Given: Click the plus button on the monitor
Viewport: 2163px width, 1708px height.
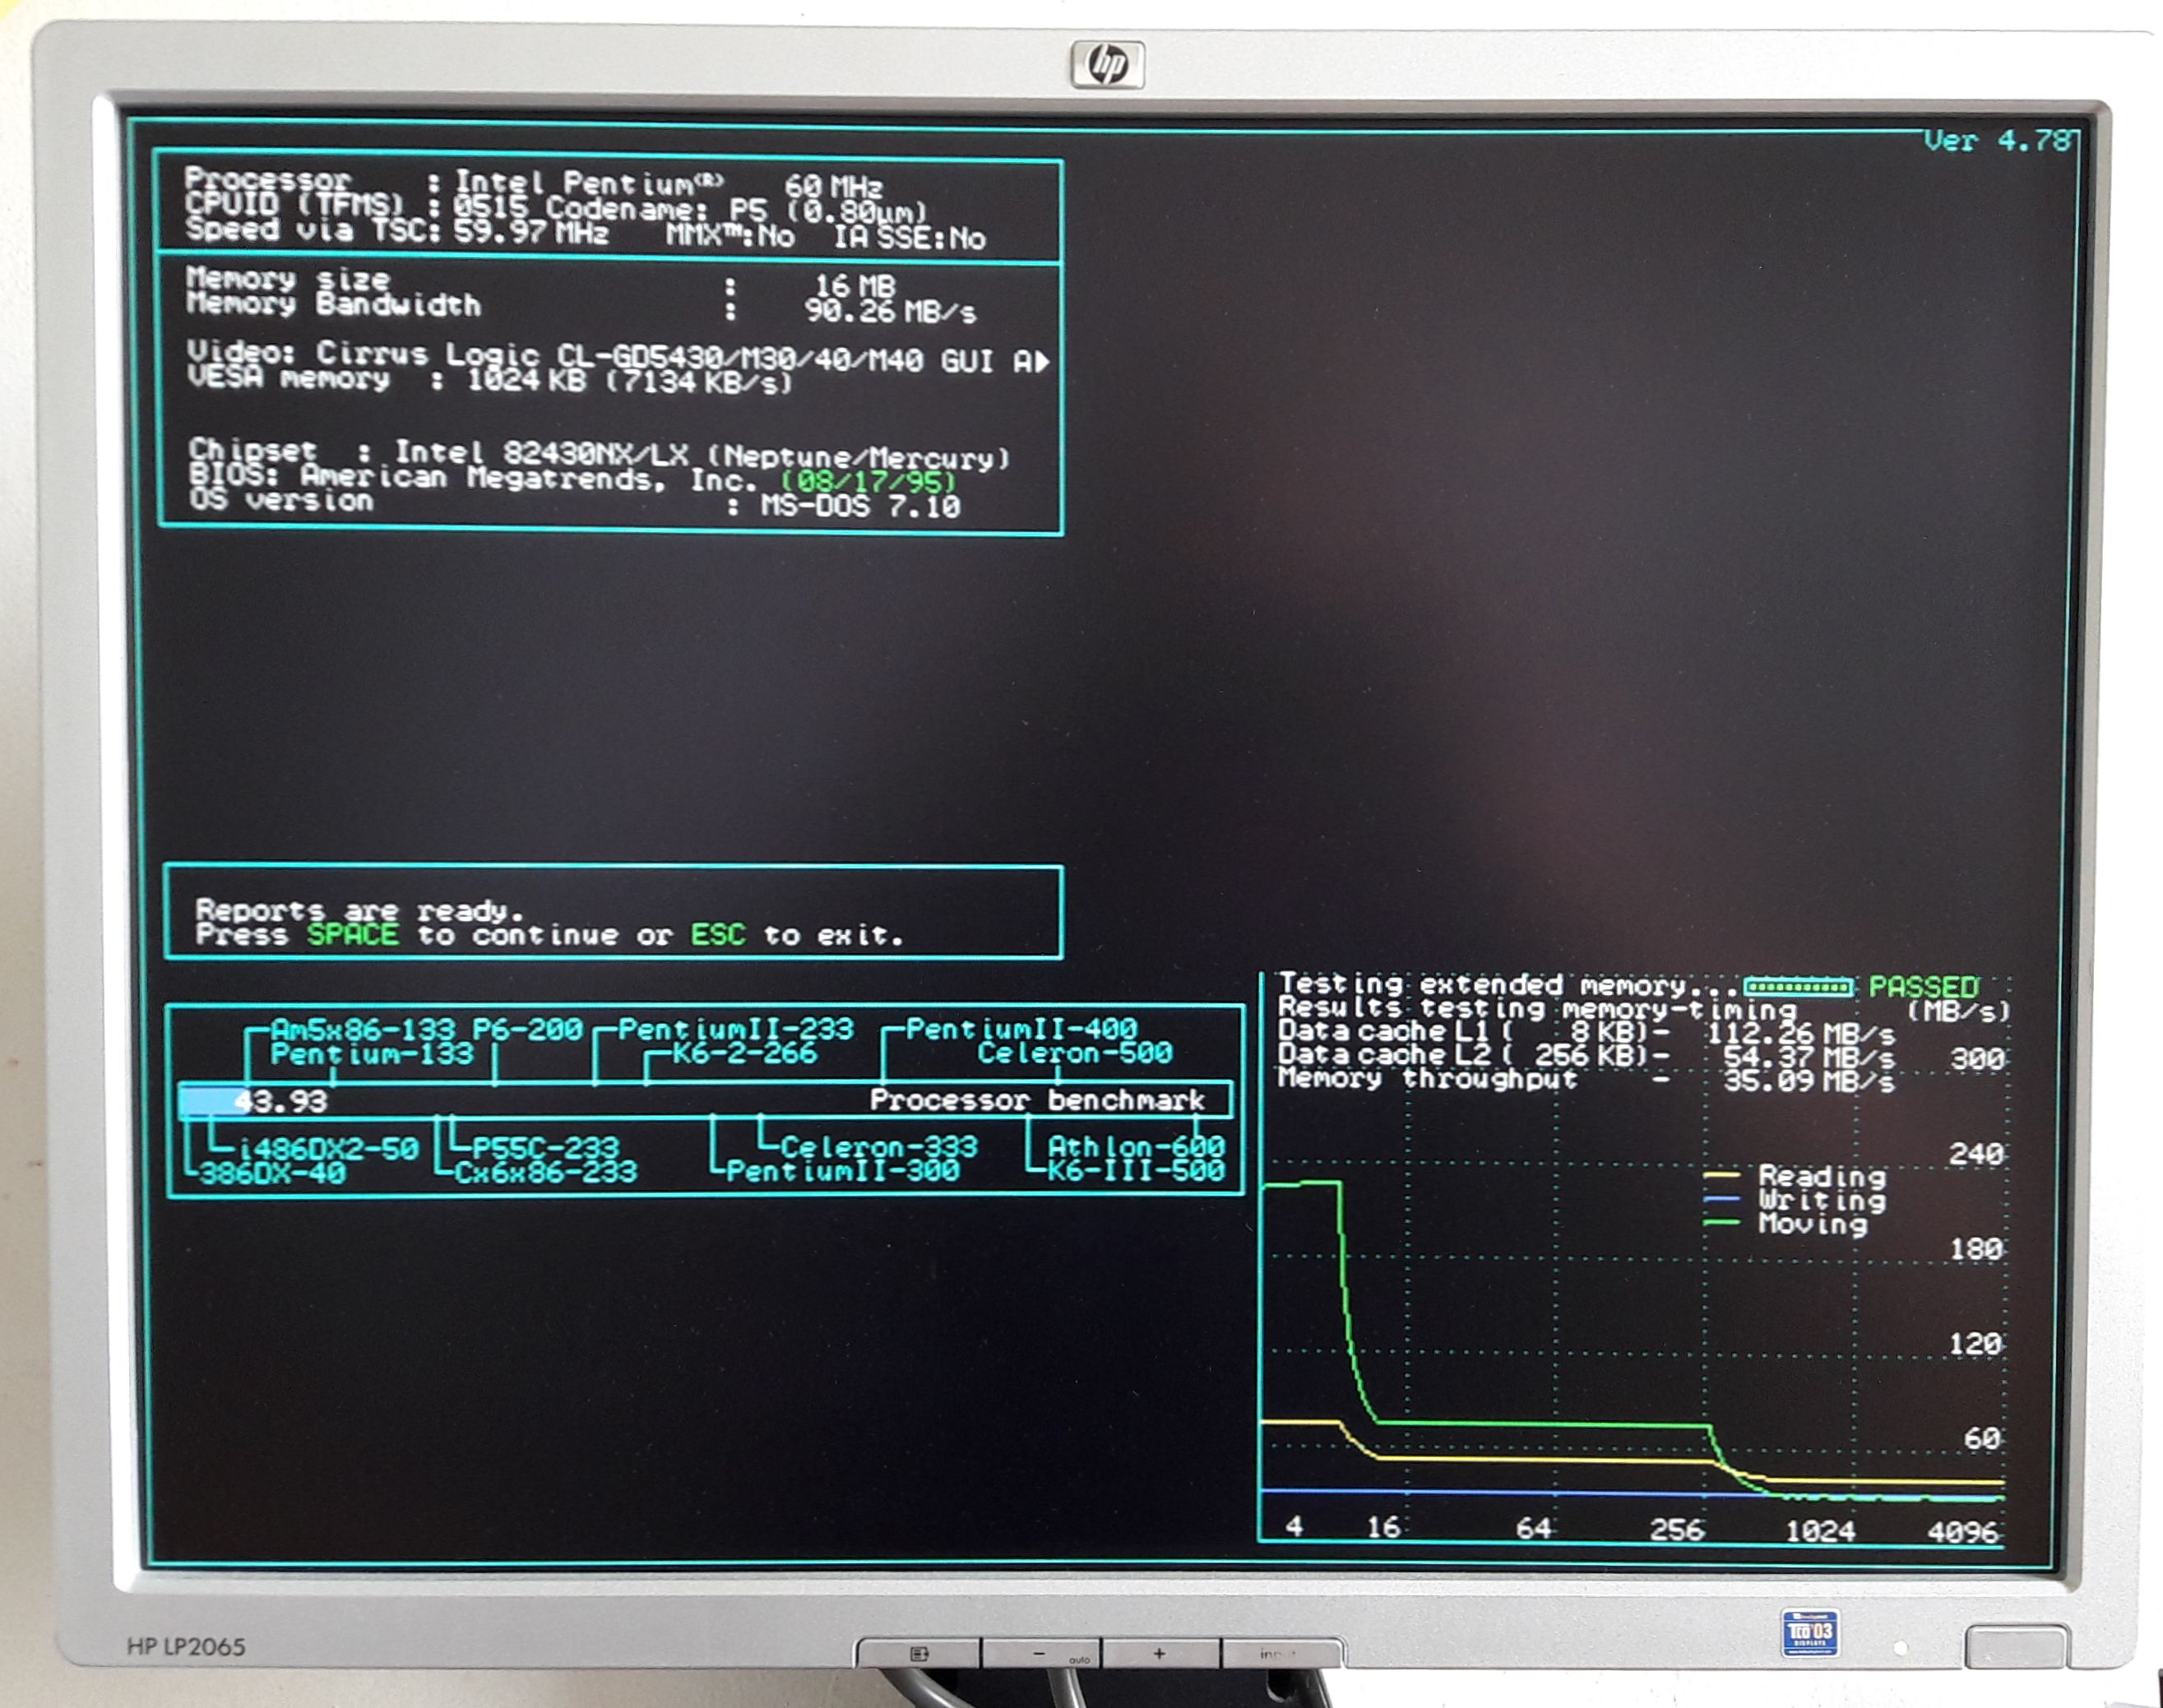Looking at the screenshot, I should [x=1160, y=1654].
